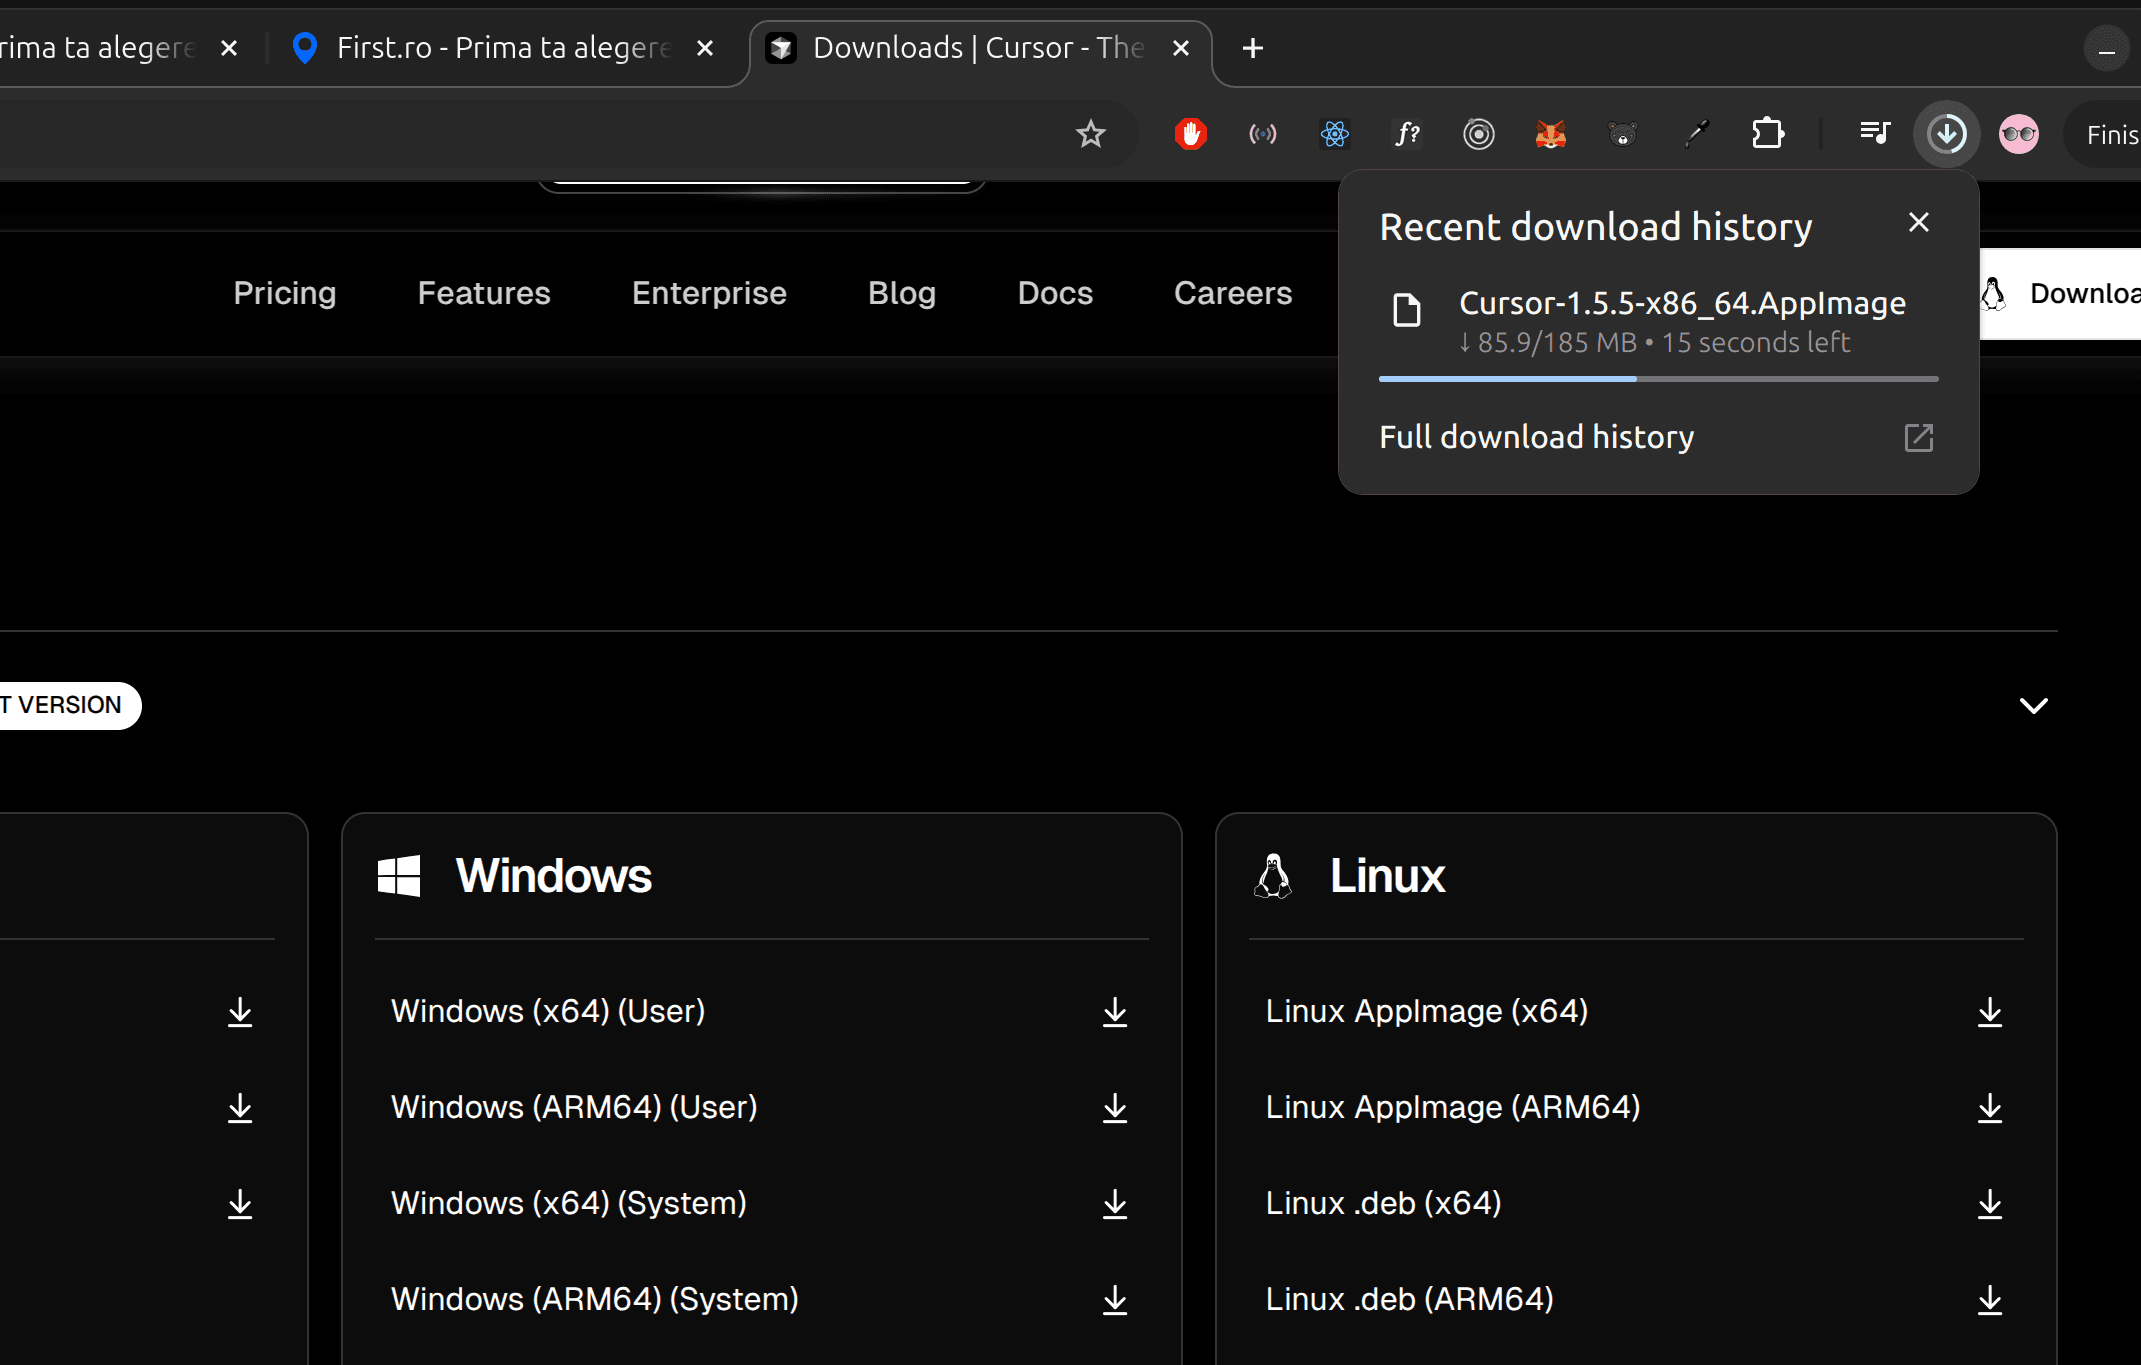Bookmark this page with the star icon

[x=1090, y=134]
